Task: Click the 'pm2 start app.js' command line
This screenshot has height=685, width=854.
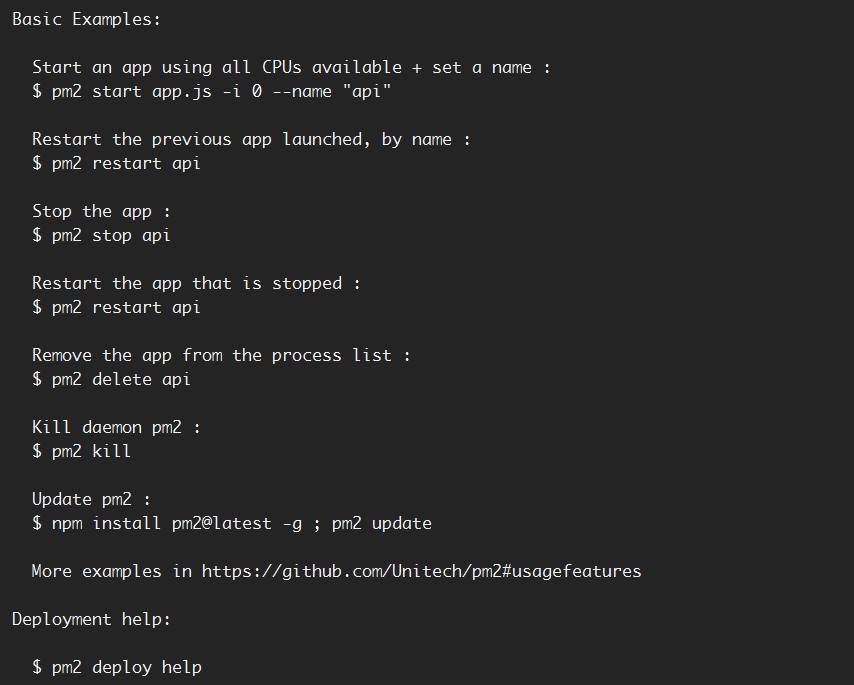Action: 211,91
